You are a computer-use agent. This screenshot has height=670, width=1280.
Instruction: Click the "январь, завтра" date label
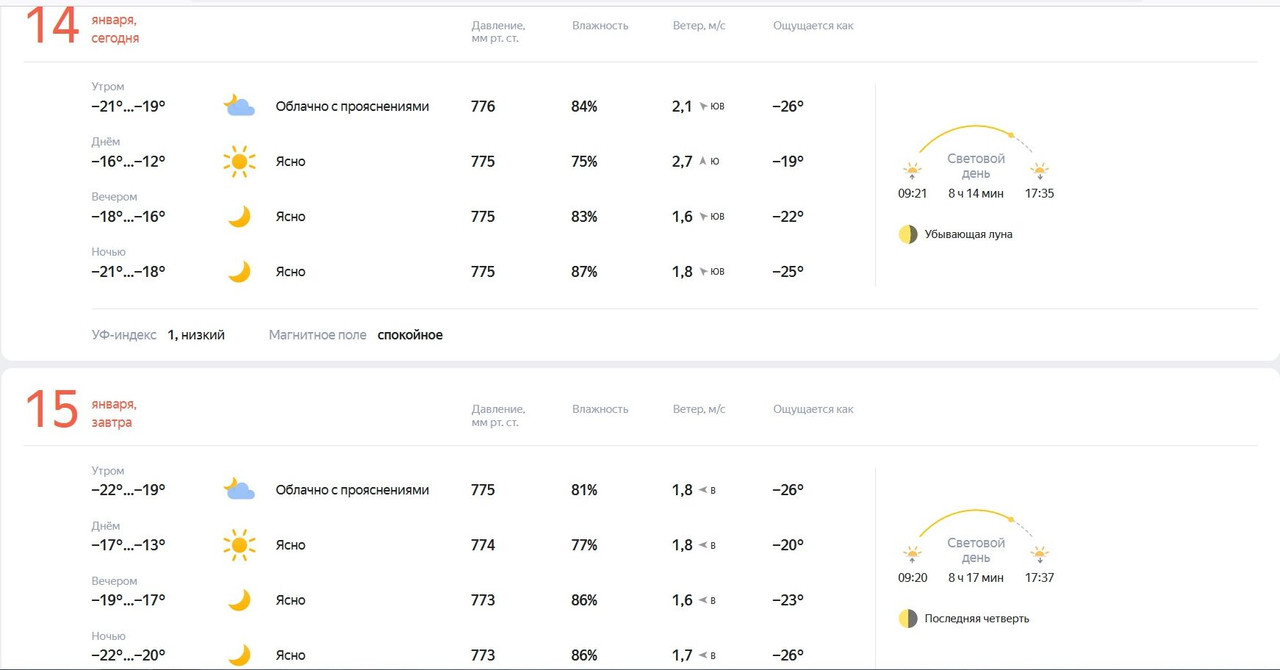point(114,413)
